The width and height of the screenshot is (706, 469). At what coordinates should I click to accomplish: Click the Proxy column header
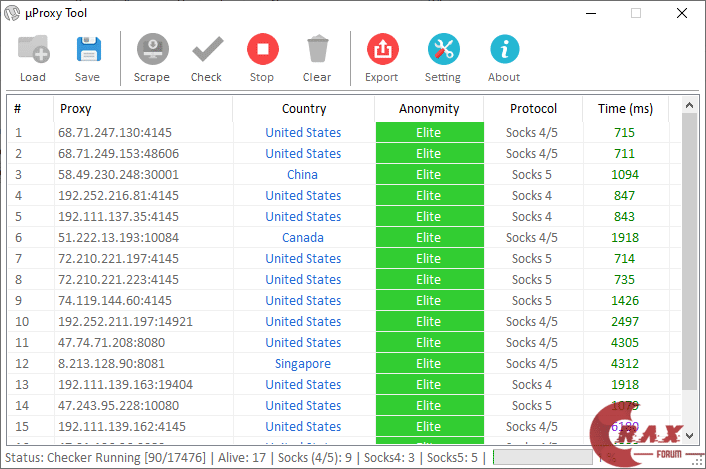coord(76,109)
